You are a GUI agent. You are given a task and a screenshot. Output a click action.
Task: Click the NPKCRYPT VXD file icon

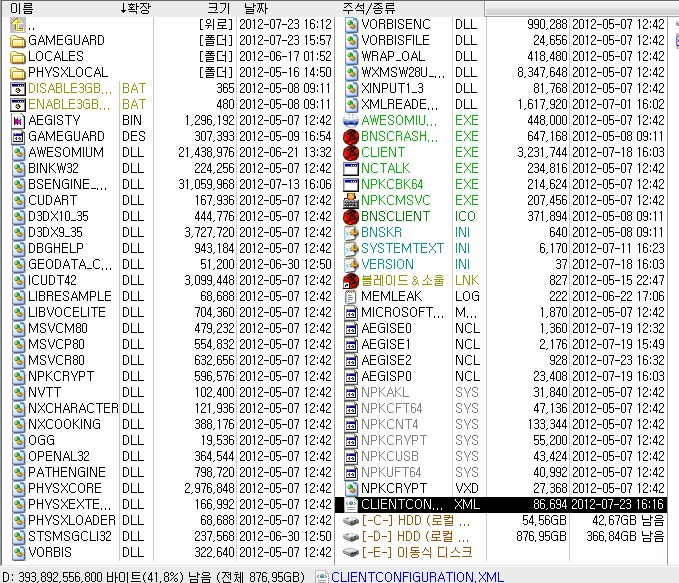pos(351,489)
